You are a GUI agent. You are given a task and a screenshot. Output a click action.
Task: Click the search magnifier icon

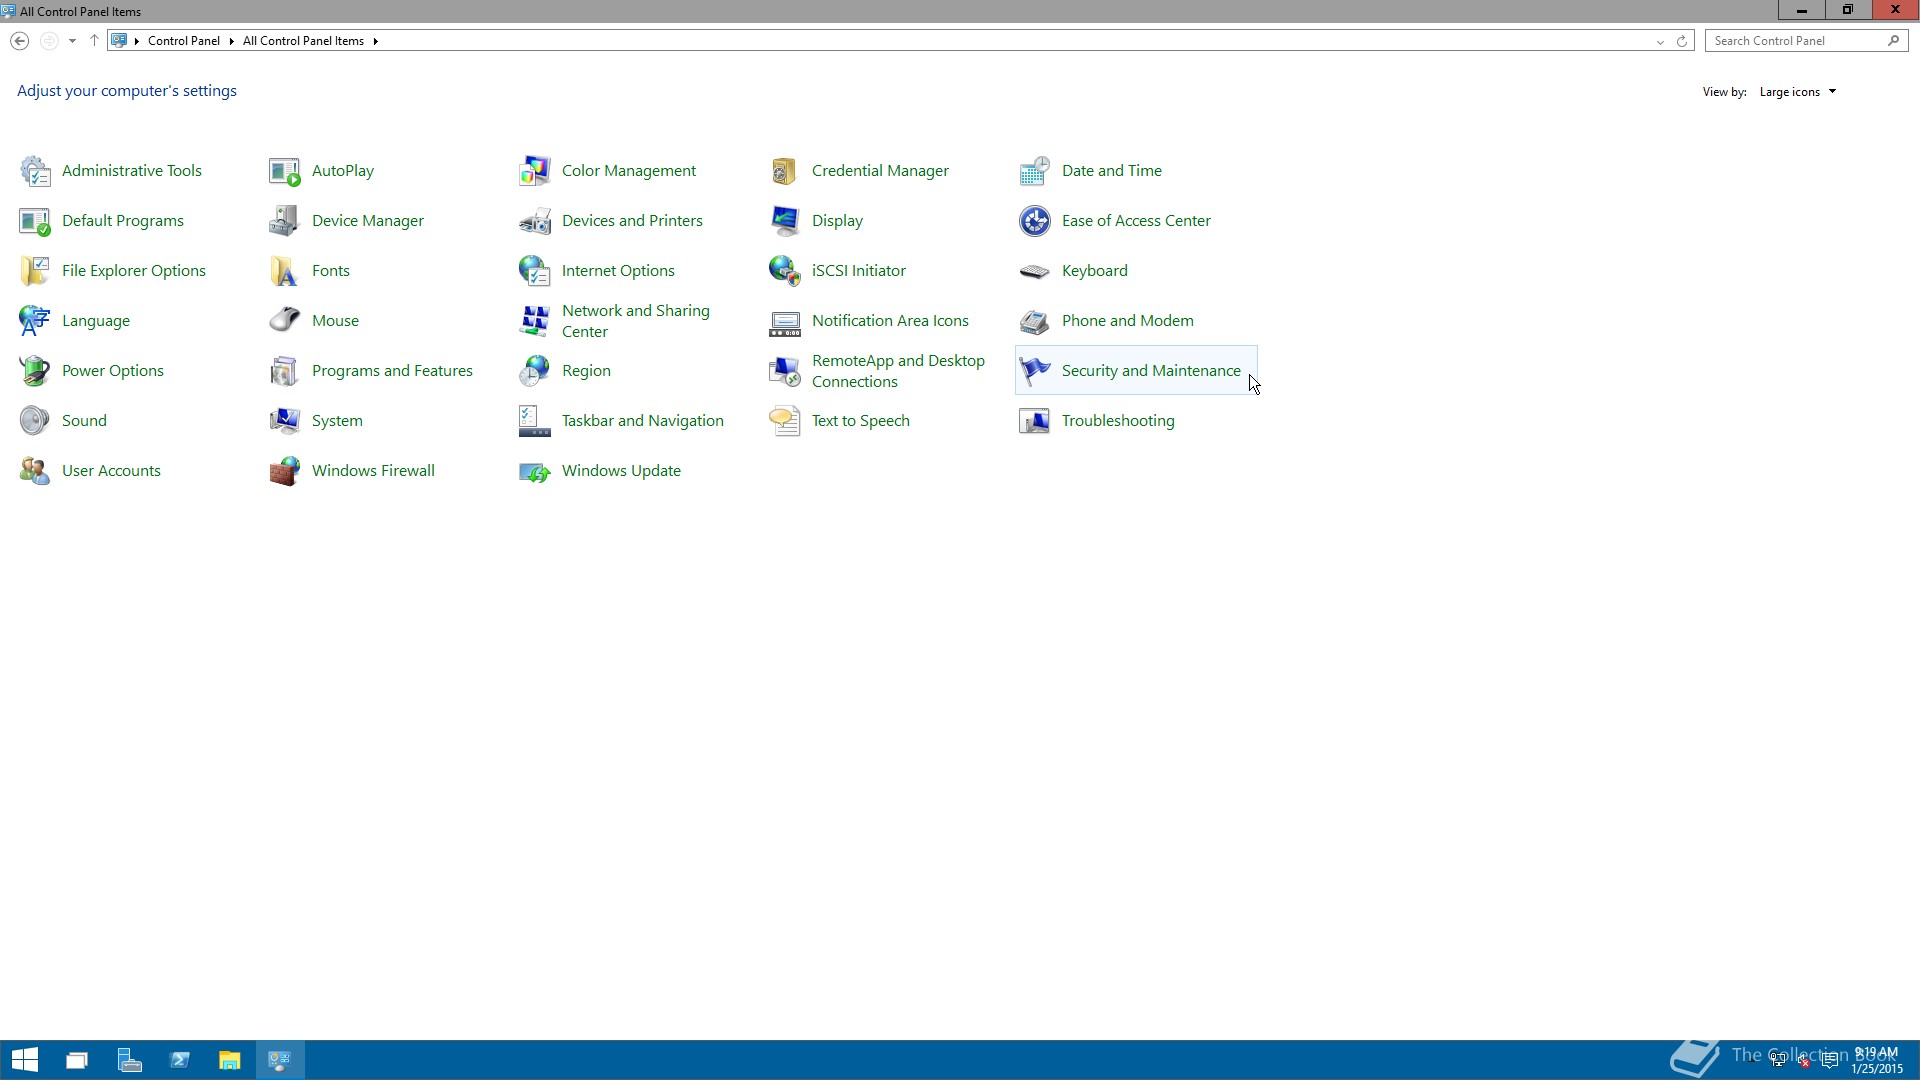click(x=1894, y=41)
